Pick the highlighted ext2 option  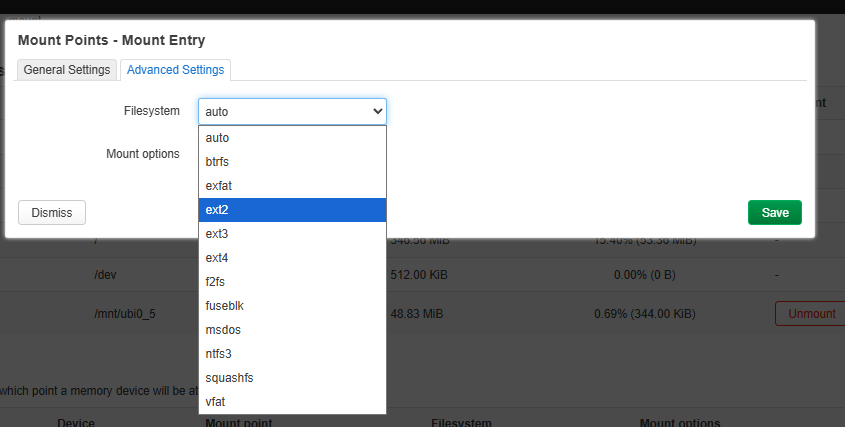(292, 210)
